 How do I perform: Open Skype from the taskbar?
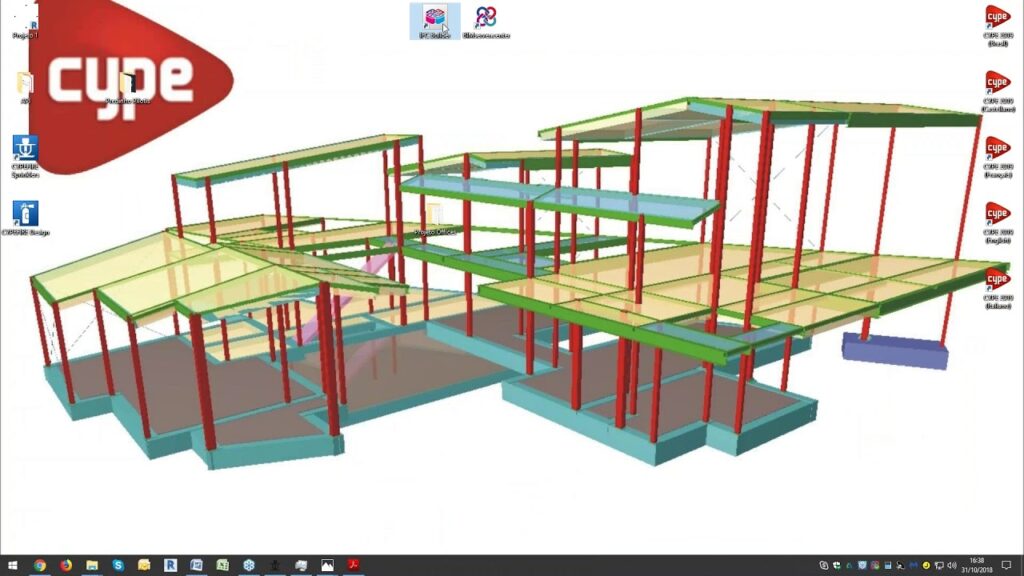point(118,565)
